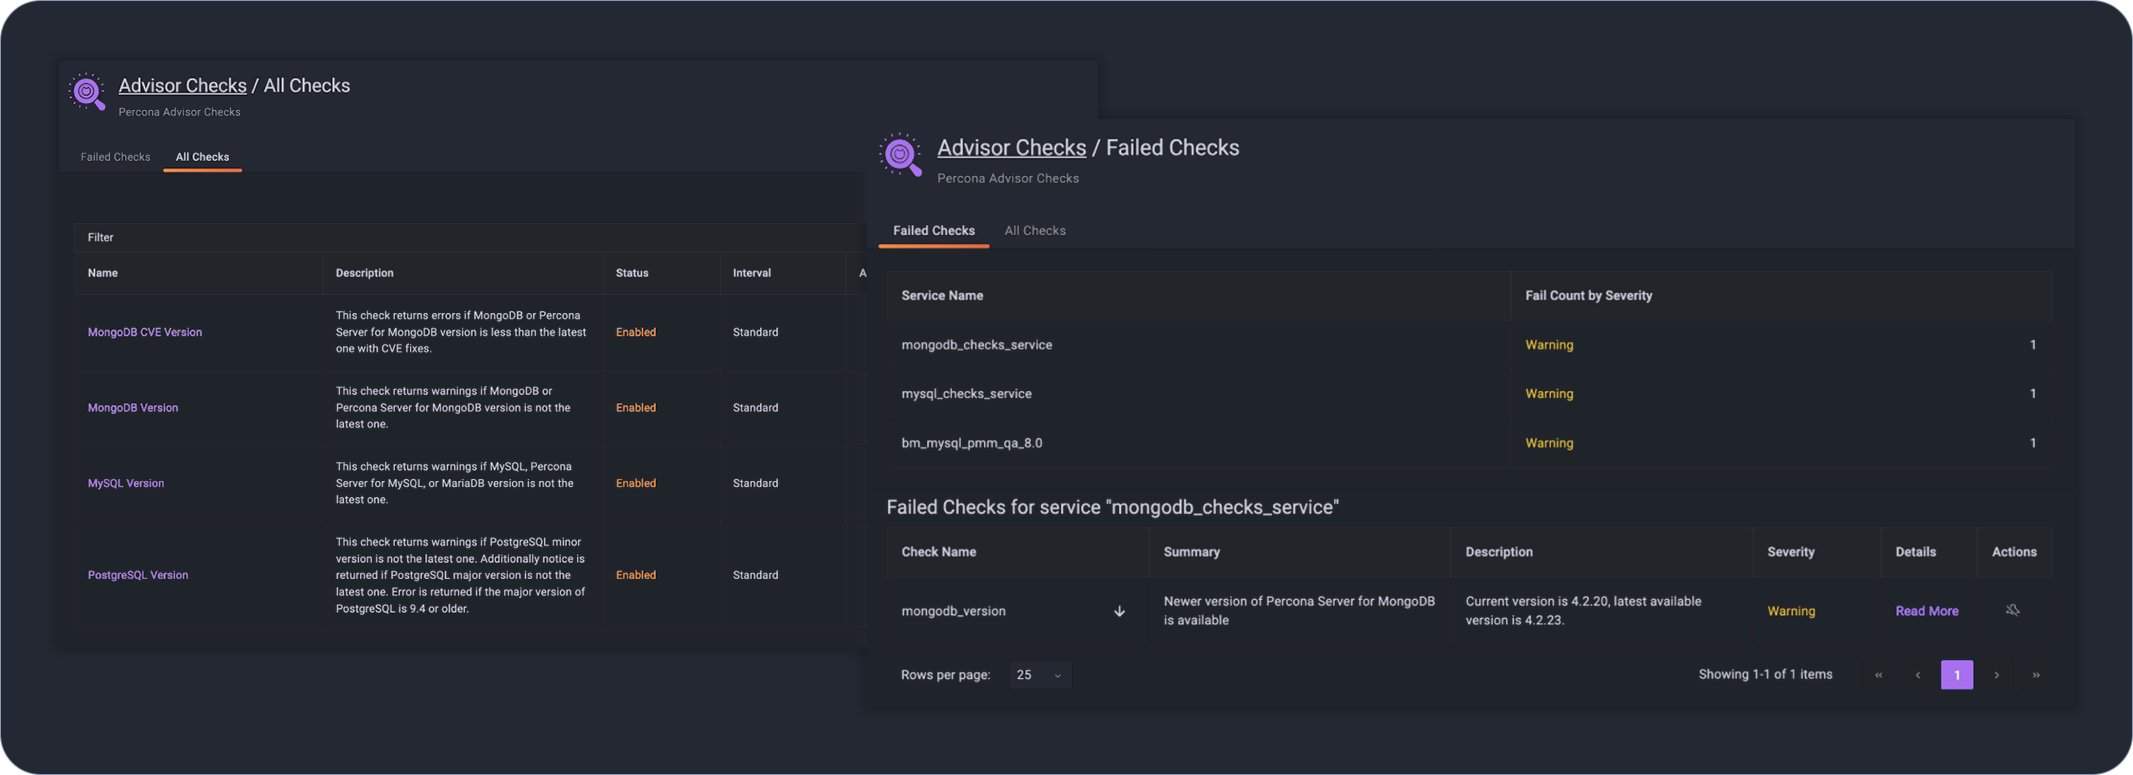Image resolution: width=2133 pixels, height=775 pixels.
Task: Select All Checks tab in All Checks window
Action: pos(202,157)
